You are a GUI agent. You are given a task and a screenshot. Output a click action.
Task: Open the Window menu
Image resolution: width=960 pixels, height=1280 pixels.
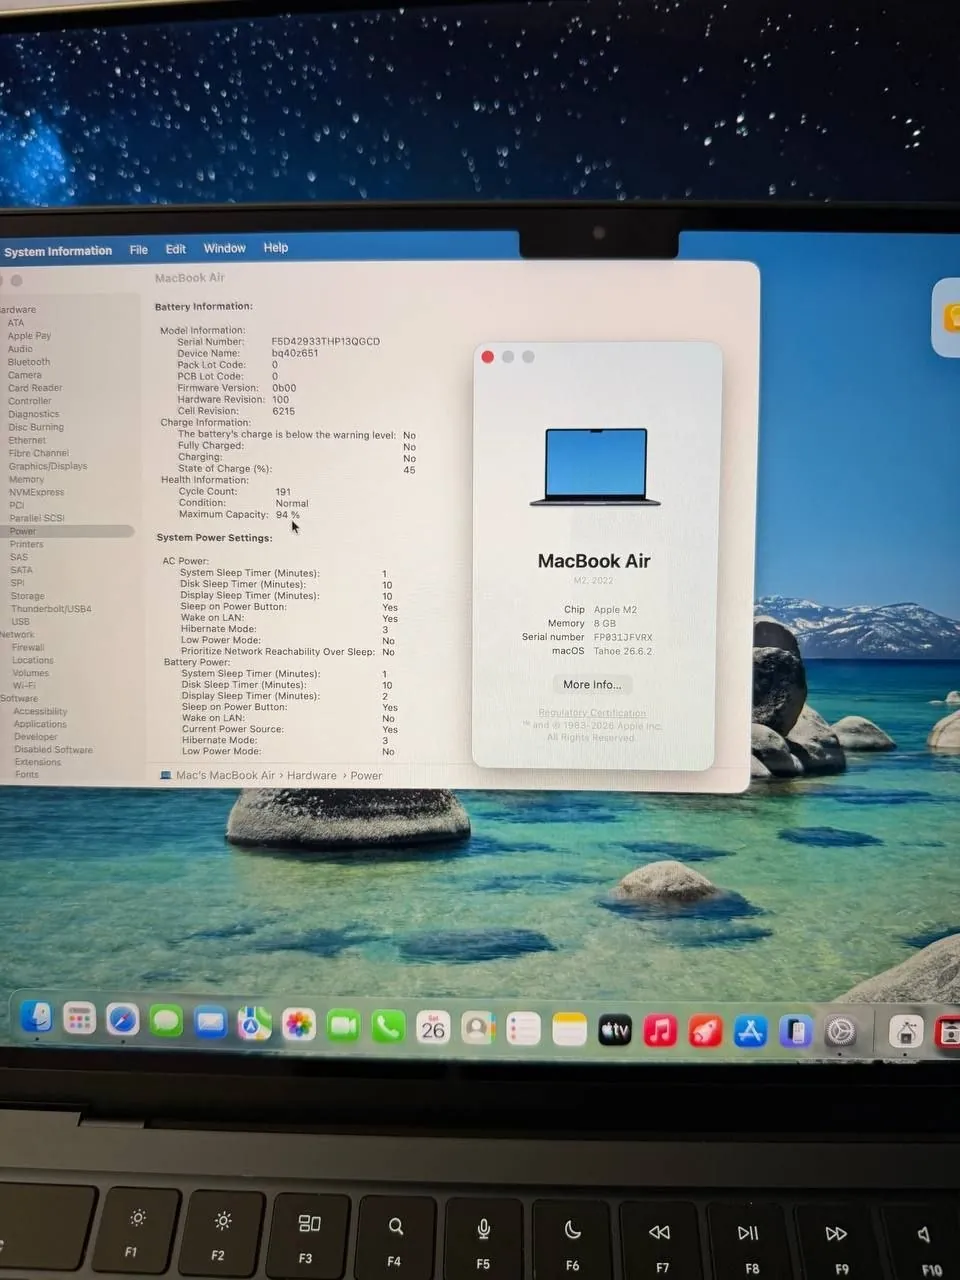tap(225, 248)
